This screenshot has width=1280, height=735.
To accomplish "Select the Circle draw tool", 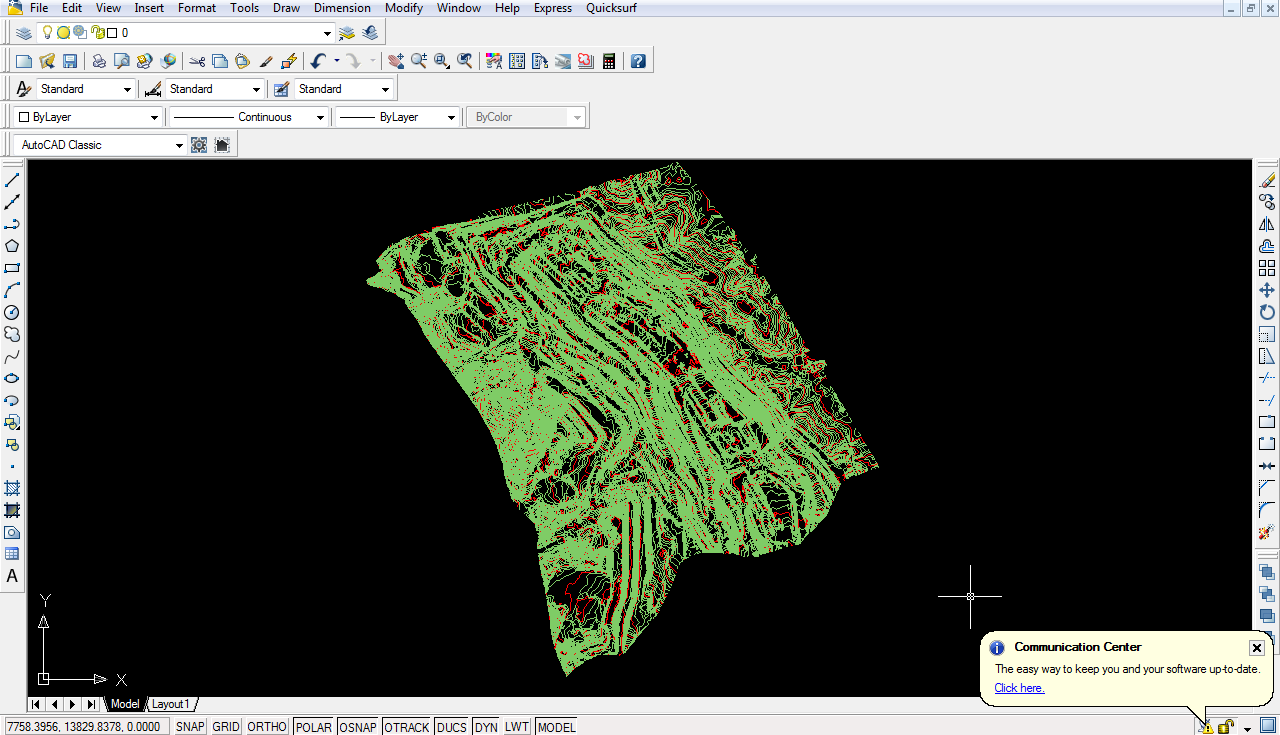I will 12,312.
